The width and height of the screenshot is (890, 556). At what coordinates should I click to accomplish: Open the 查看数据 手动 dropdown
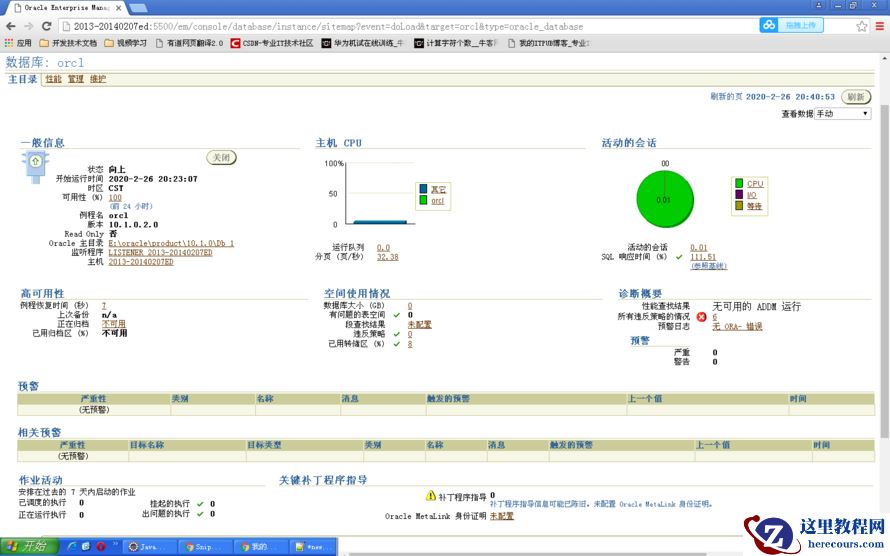(842, 113)
